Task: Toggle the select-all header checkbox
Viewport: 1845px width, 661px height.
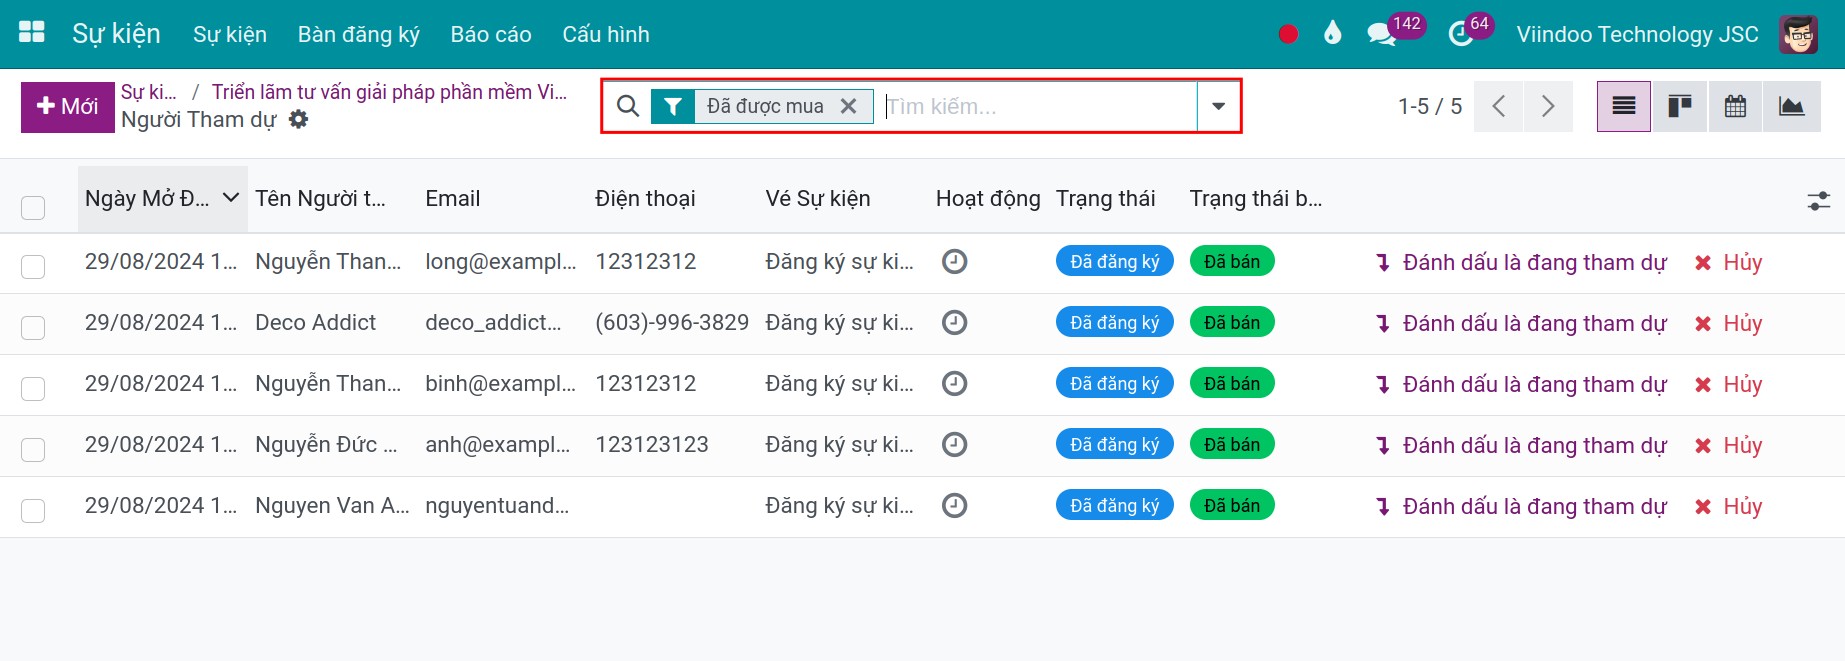Action: (x=33, y=207)
